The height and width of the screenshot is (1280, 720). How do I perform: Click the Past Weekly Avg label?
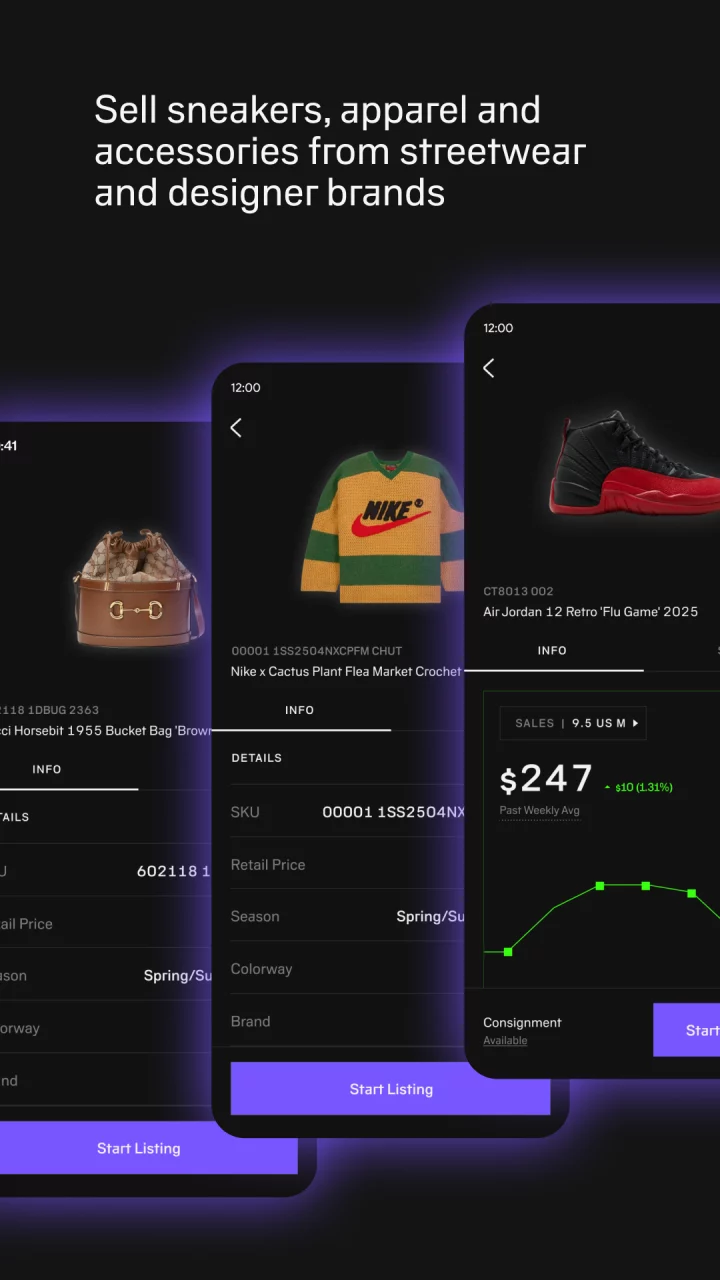pyautogui.click(x=540, y=811)
